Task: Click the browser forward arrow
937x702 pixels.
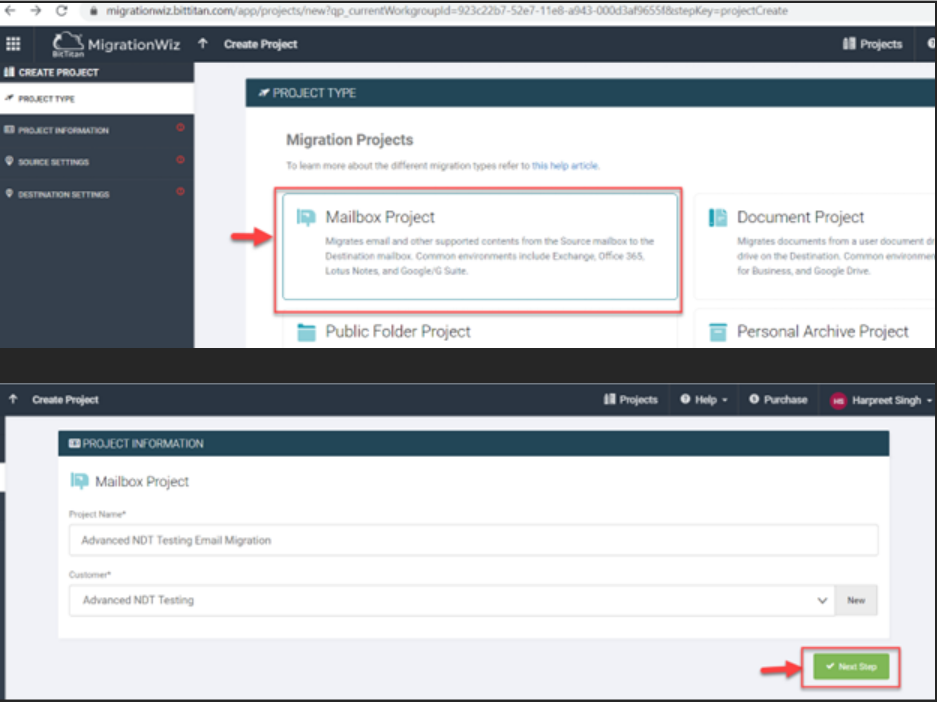Action: pos(36,10)
